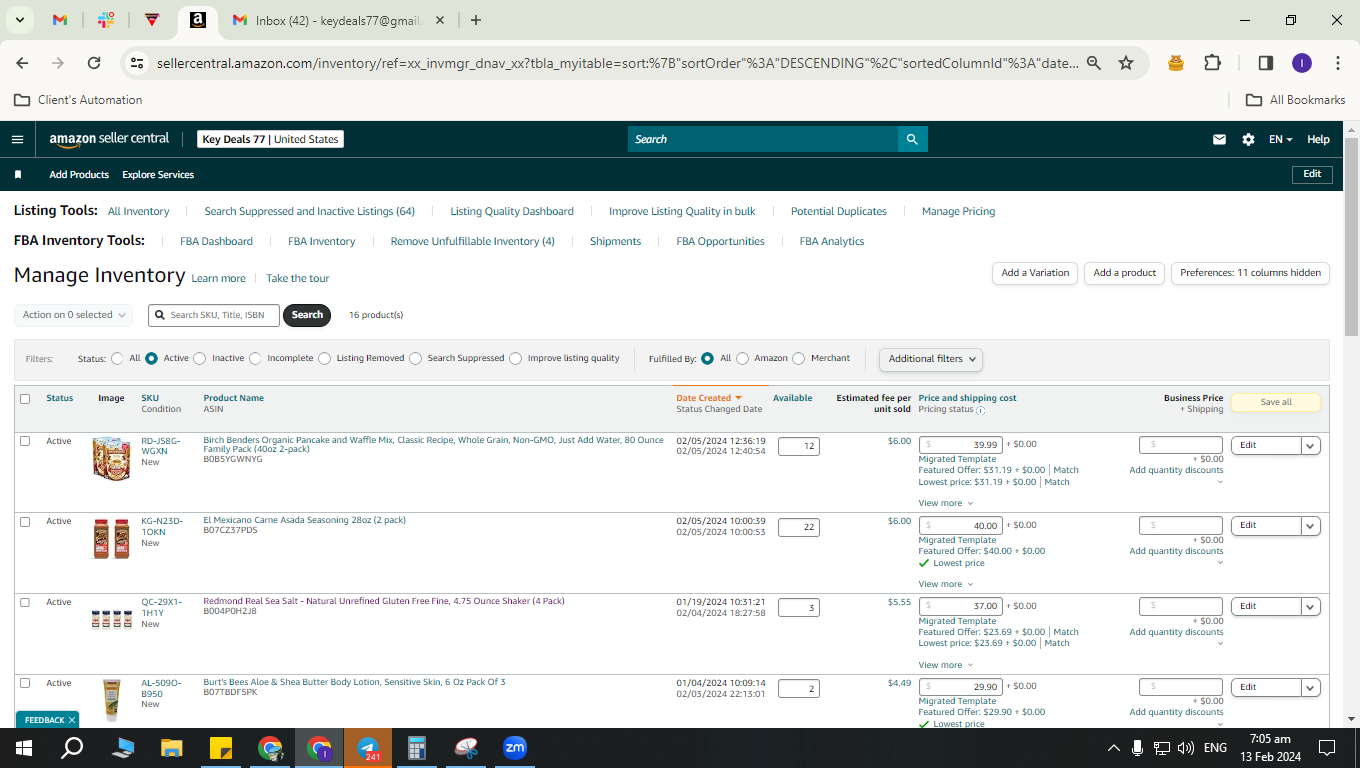Click the browser reload page icon

[94, 63]
